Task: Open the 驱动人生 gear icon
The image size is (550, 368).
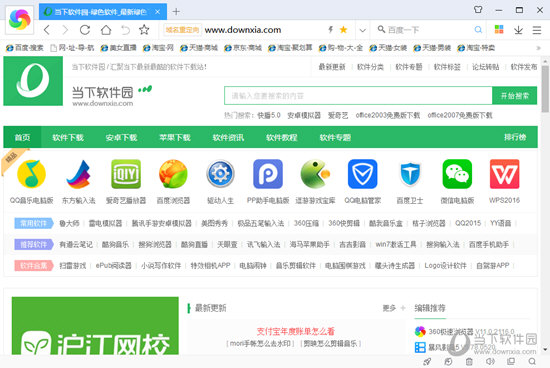Action: point(220,174)
